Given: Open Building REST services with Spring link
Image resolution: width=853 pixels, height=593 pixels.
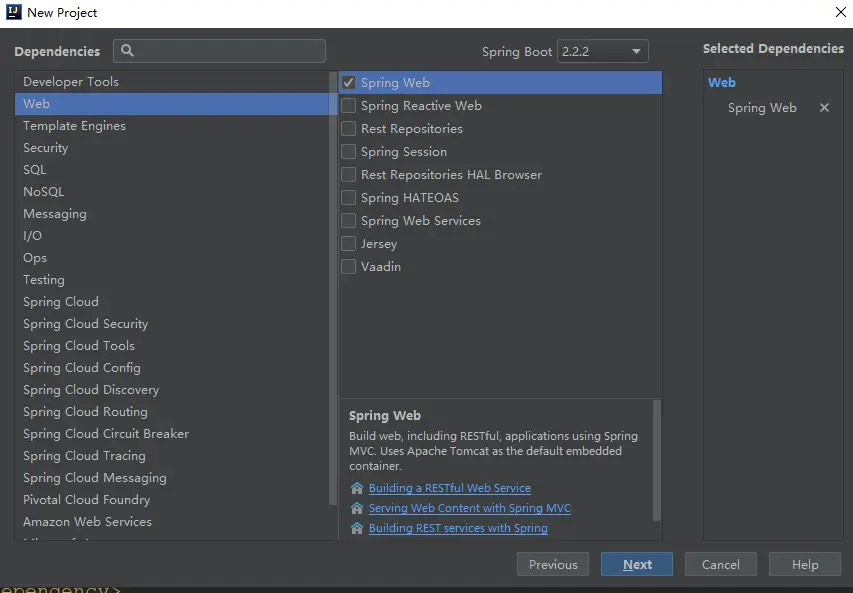Looking at the screenshot, I should click(x=458, y=528).
